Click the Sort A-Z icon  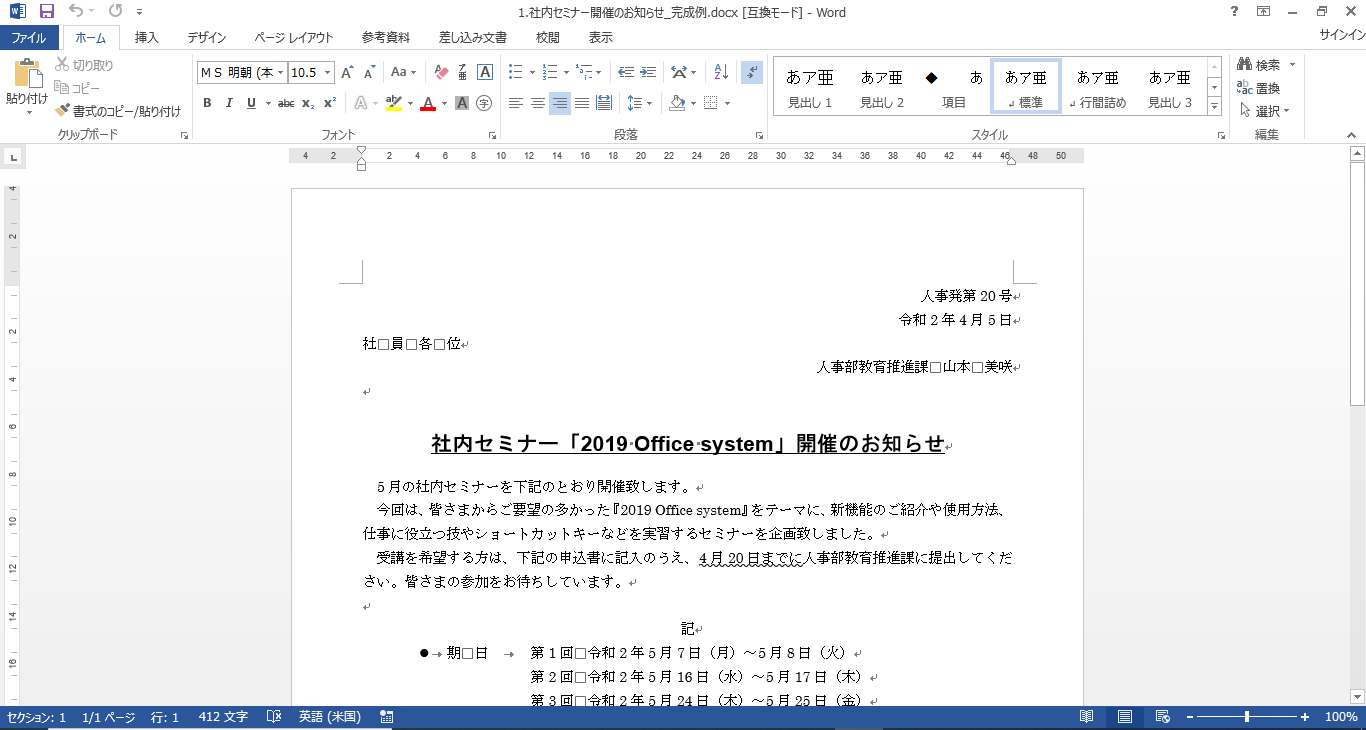(x=721, y=72)
